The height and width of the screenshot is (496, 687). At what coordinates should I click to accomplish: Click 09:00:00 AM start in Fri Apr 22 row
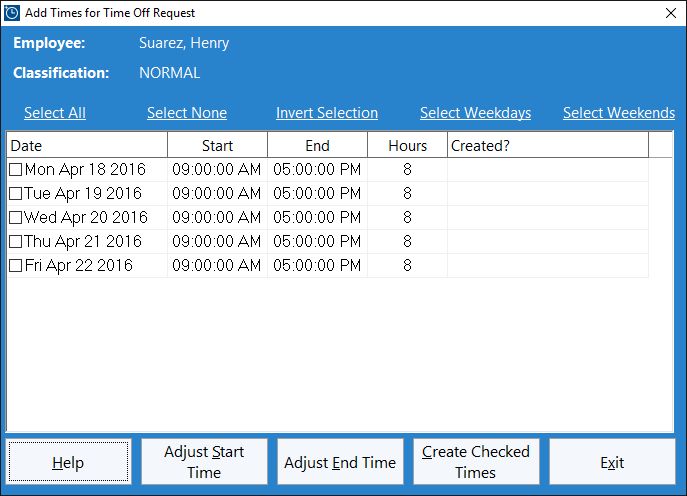[x=216, y=266]
